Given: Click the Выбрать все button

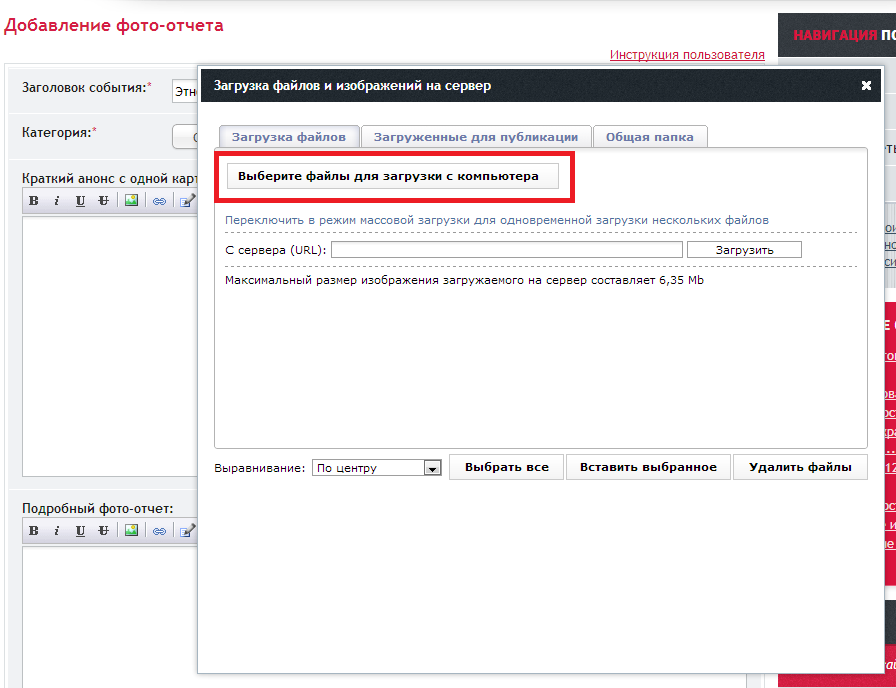Looking at the screenshot, I should tap(507, 467).
